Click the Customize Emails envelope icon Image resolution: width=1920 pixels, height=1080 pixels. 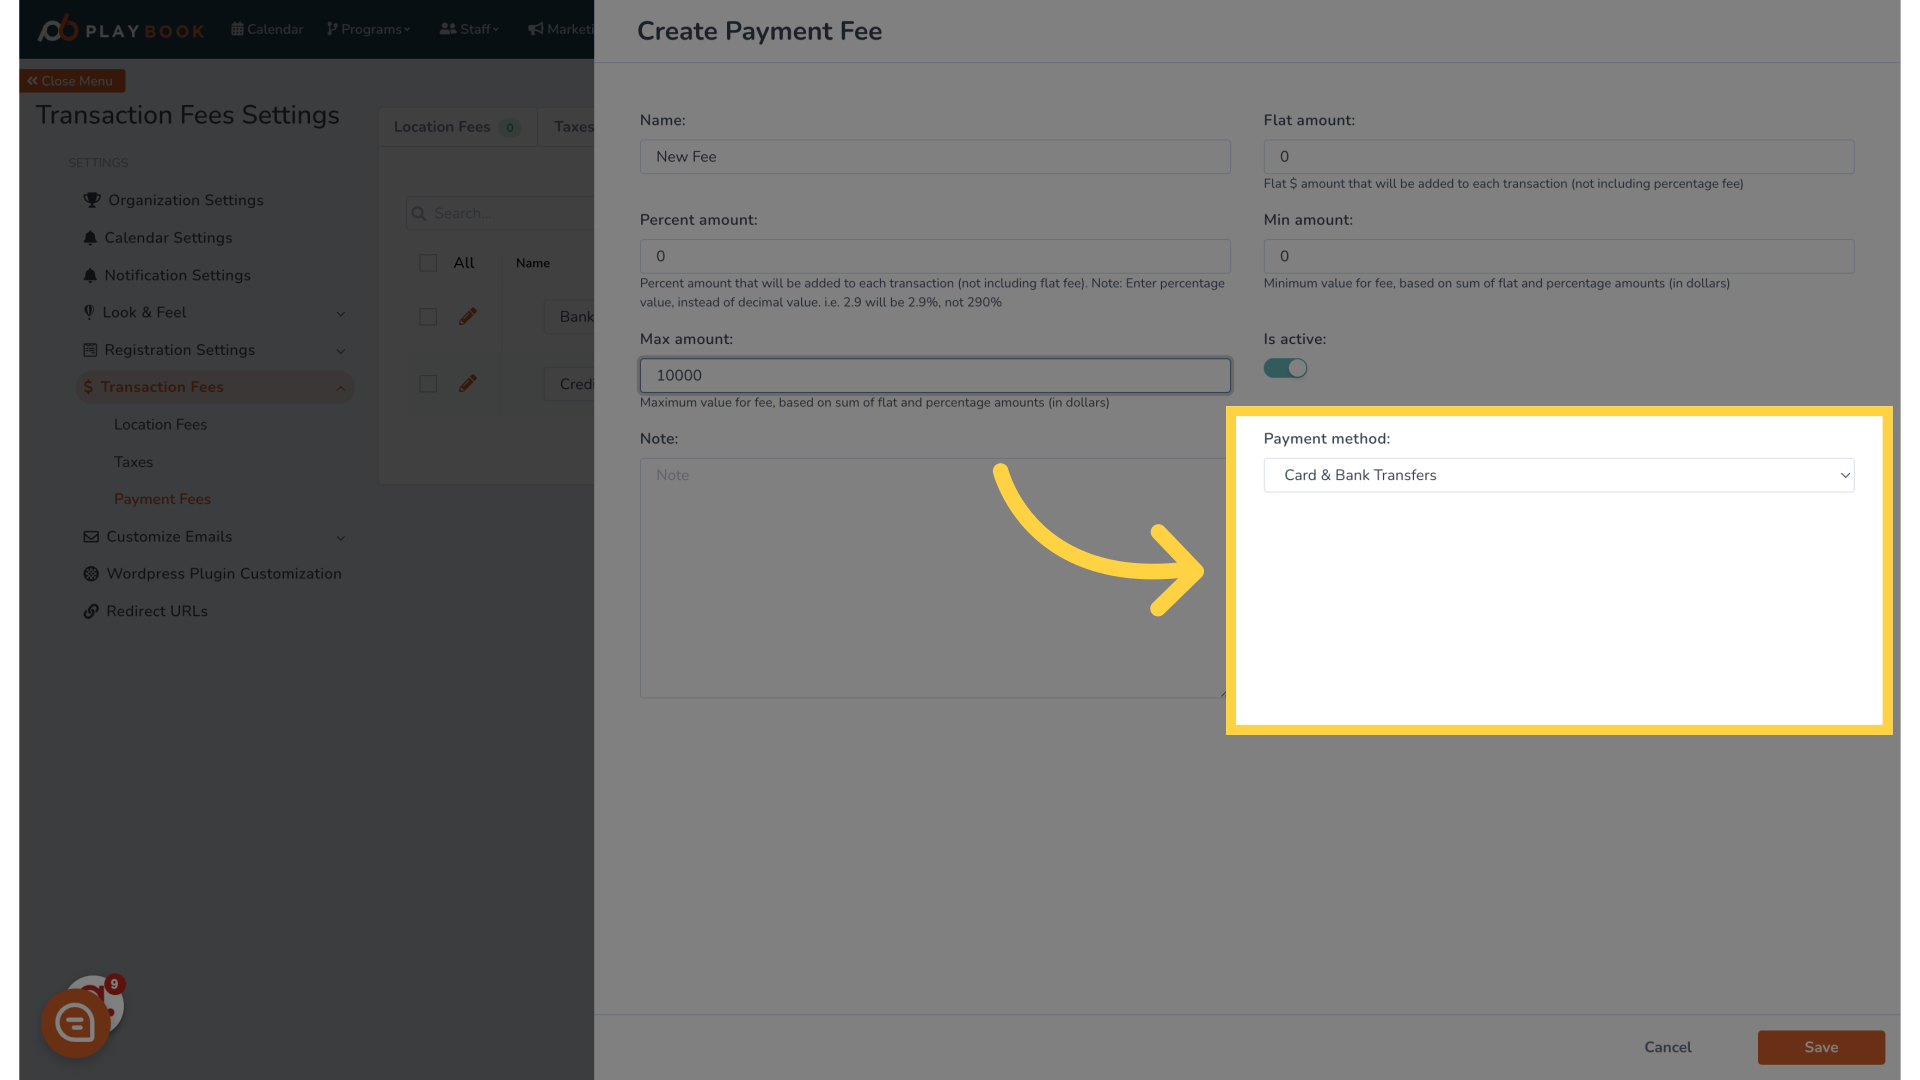(x=90, y=535)
